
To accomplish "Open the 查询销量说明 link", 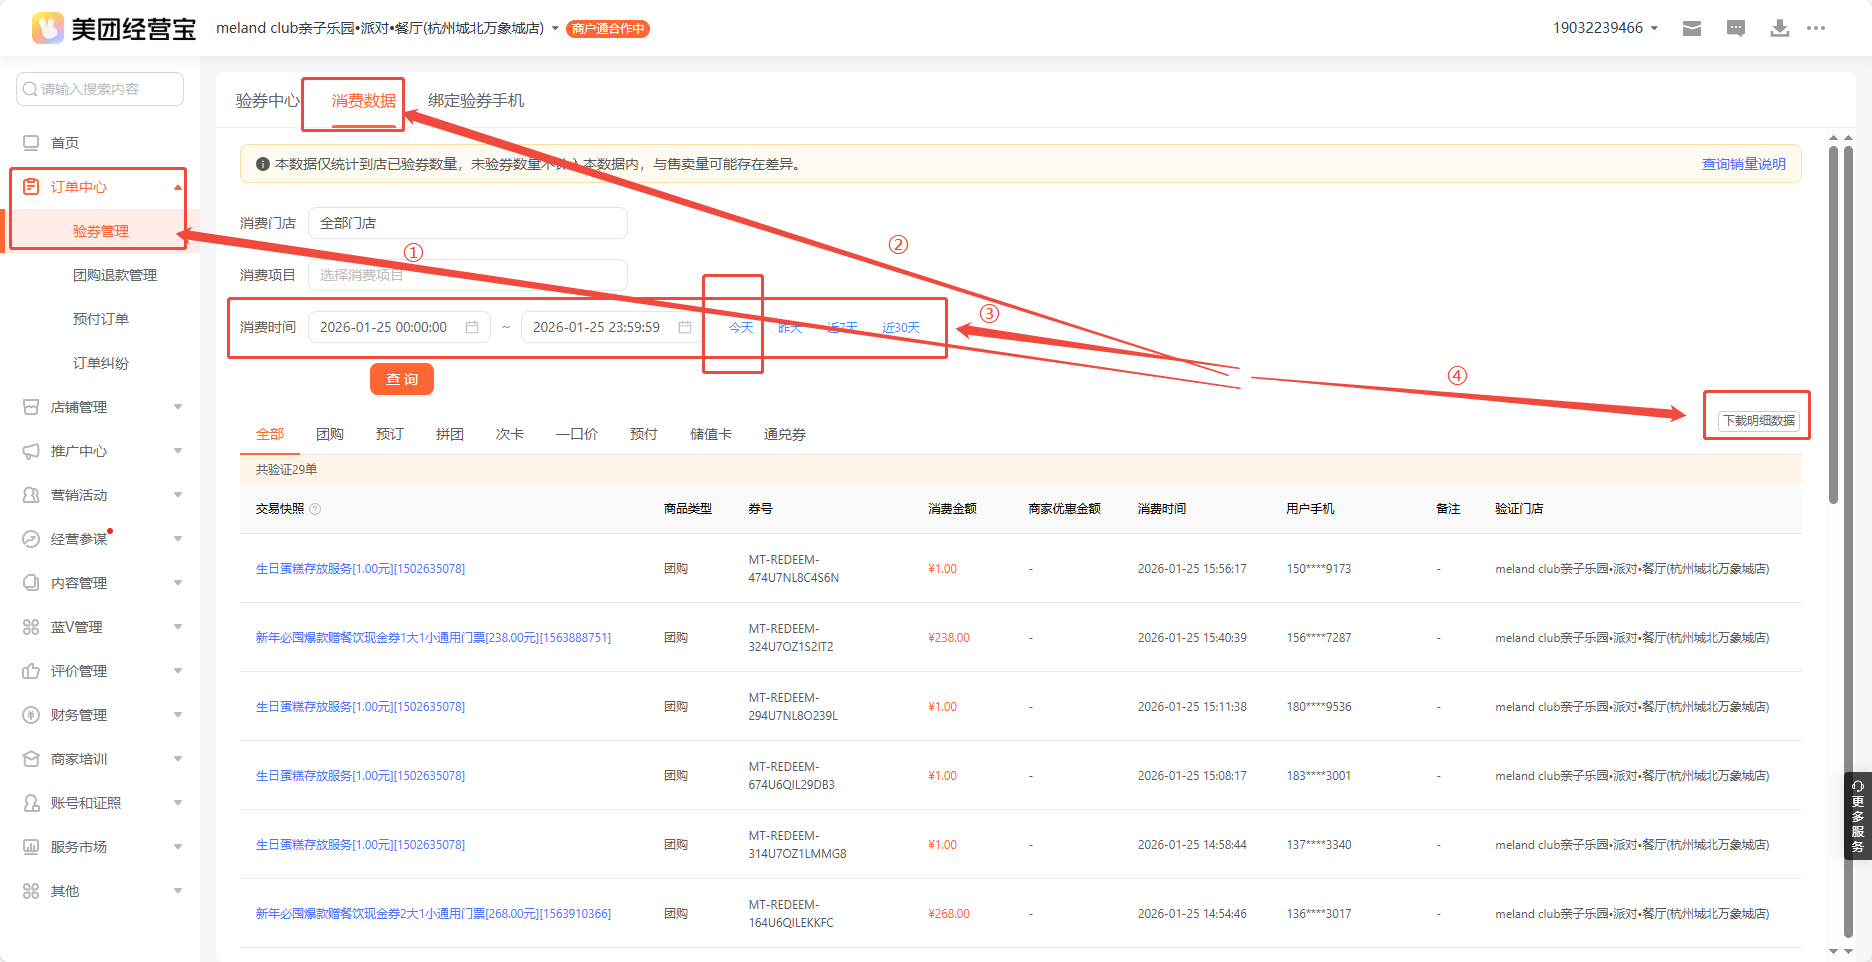I will tap(1743, 164).
